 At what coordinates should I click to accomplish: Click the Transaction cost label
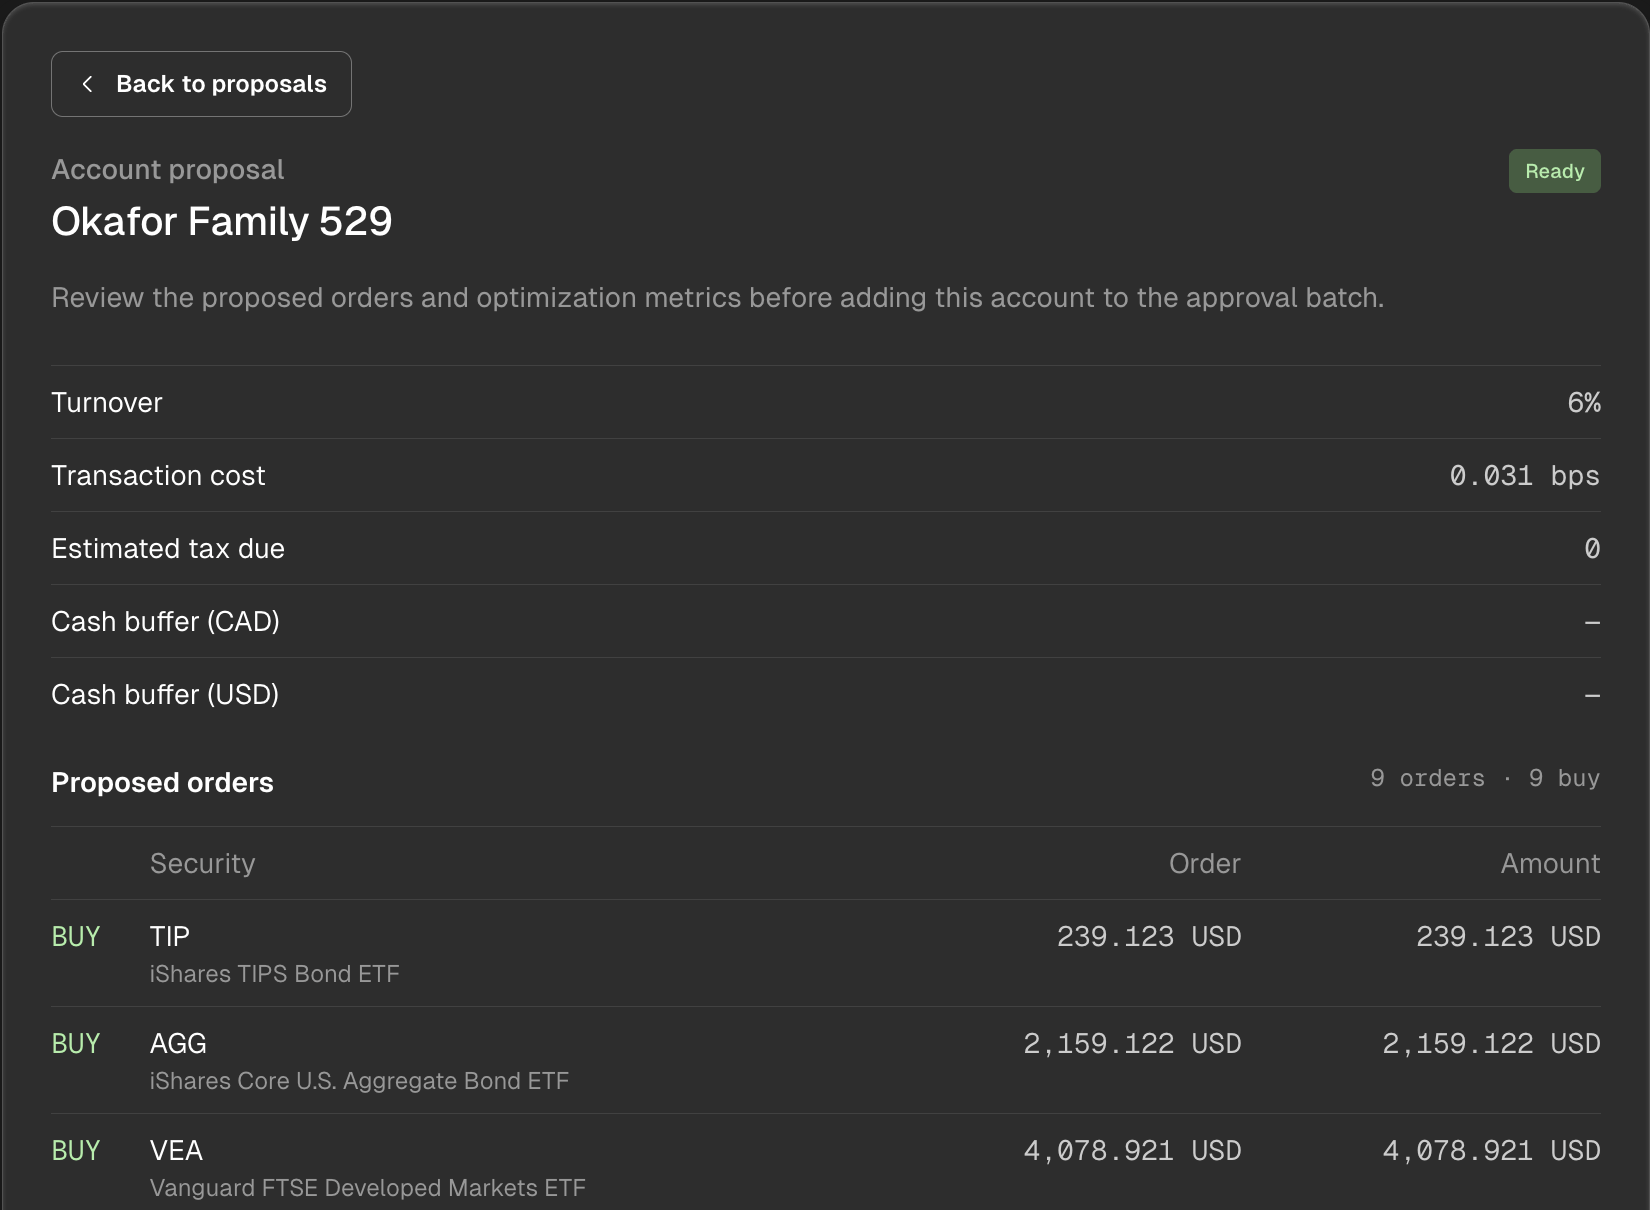point(158,475)
